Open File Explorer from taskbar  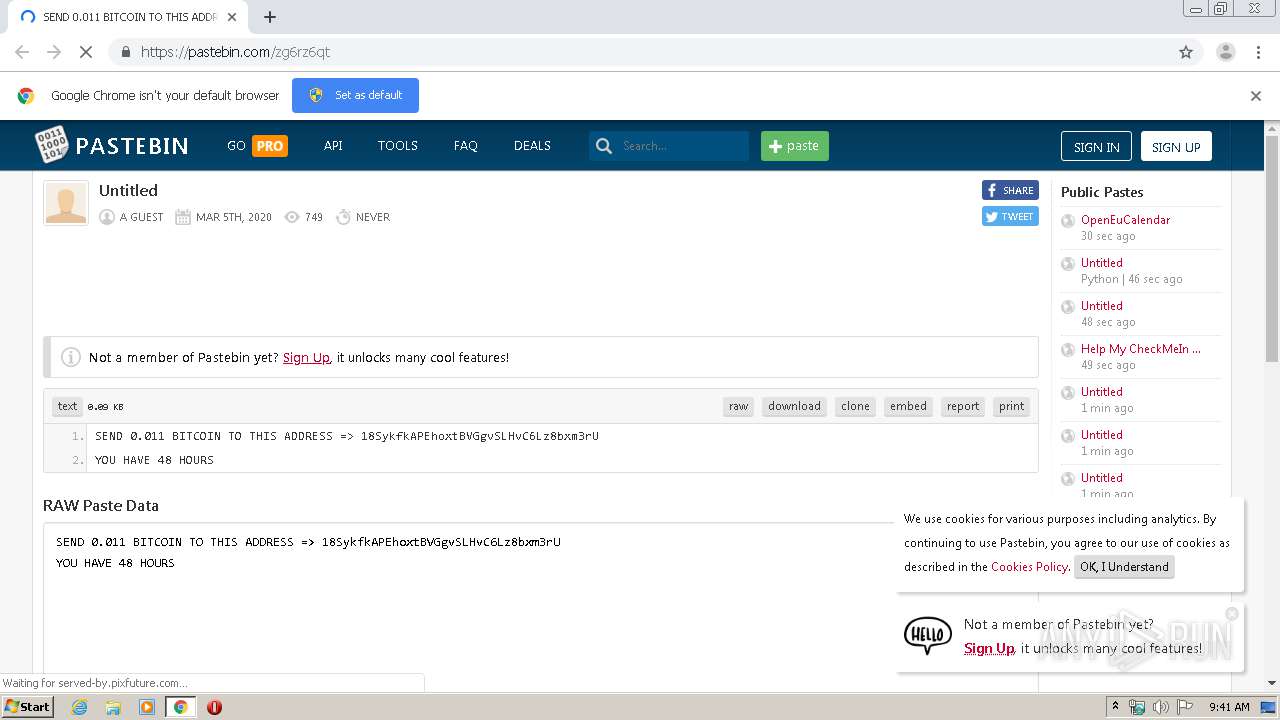113,707
